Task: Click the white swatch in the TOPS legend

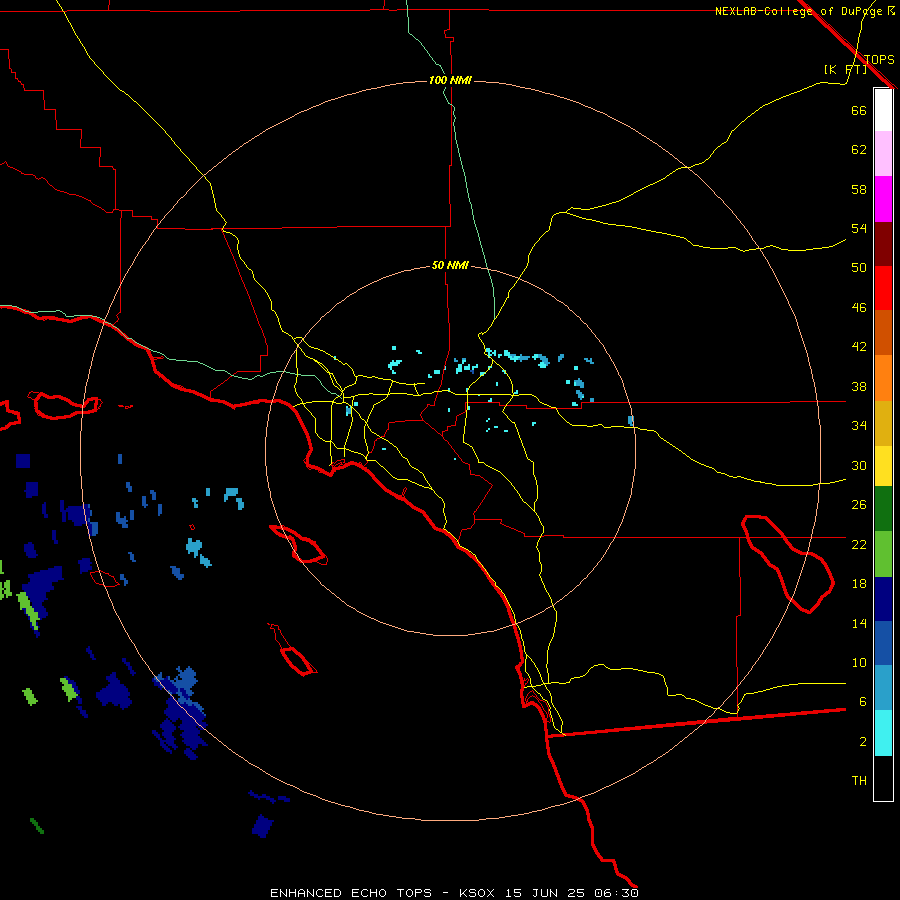Action: [883, 110]
